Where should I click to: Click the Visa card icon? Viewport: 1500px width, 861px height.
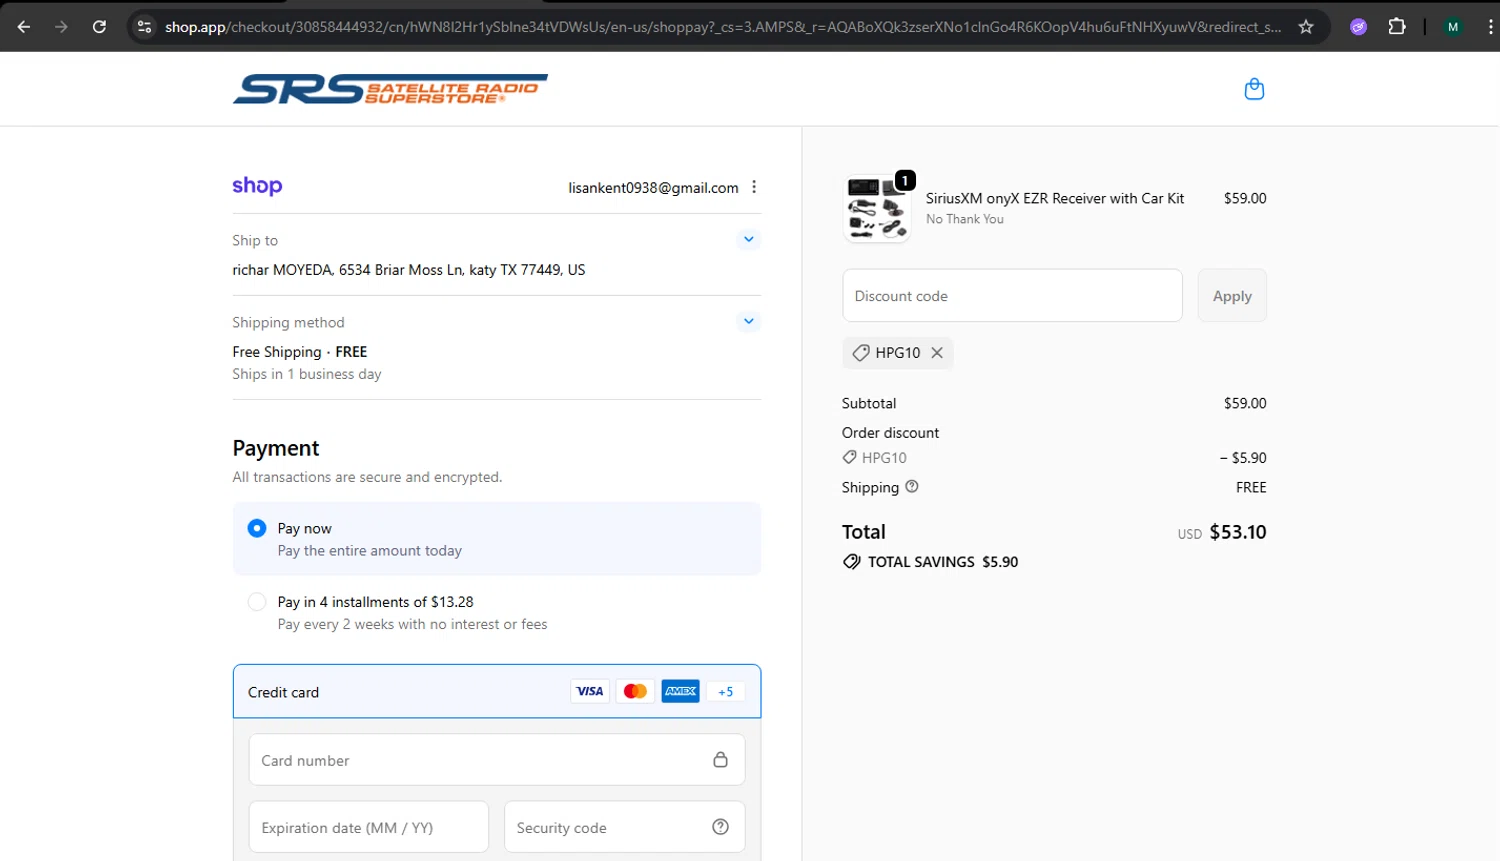point(590,691)
